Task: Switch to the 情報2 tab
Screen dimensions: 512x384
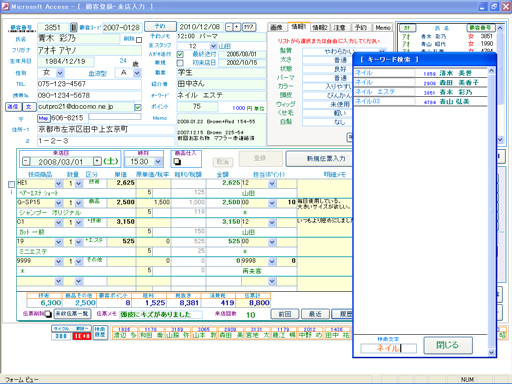Action: point(320,27)
